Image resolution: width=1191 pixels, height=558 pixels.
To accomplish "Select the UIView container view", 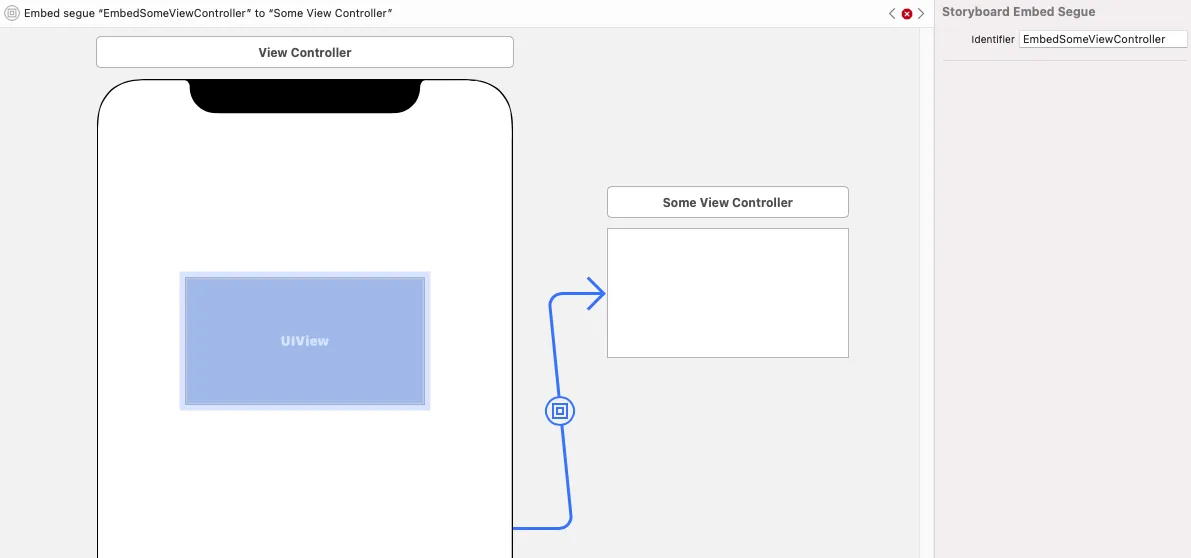I will (x=305, y=341).
